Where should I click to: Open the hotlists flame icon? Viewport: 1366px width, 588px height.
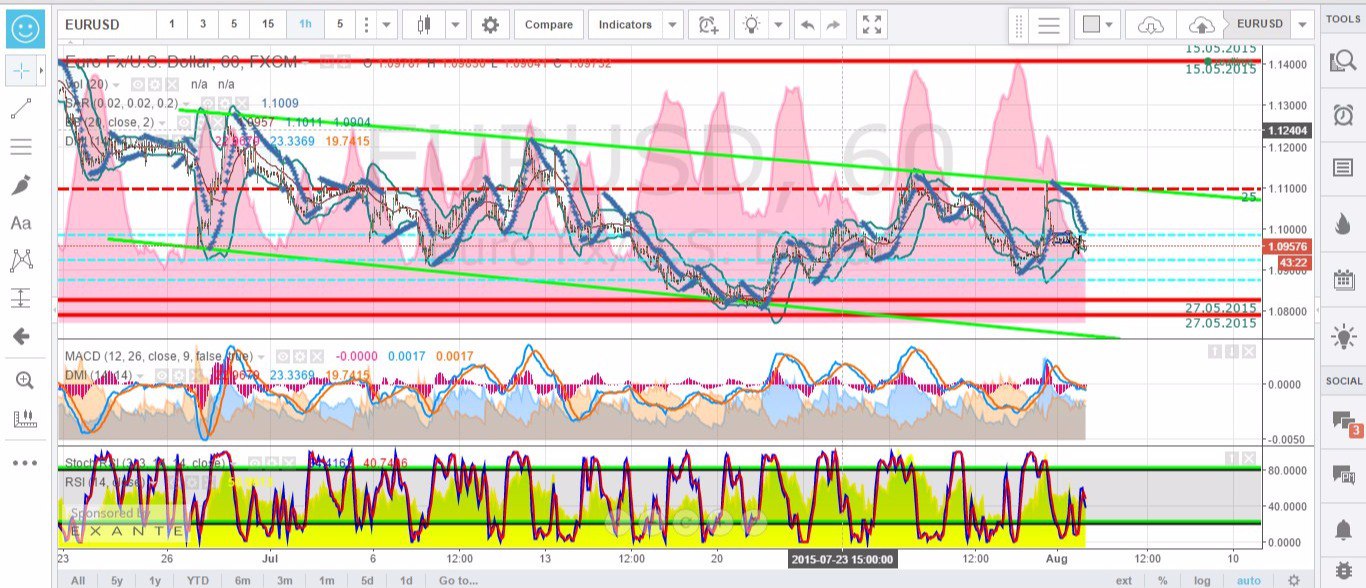(x=1343, y=225)
